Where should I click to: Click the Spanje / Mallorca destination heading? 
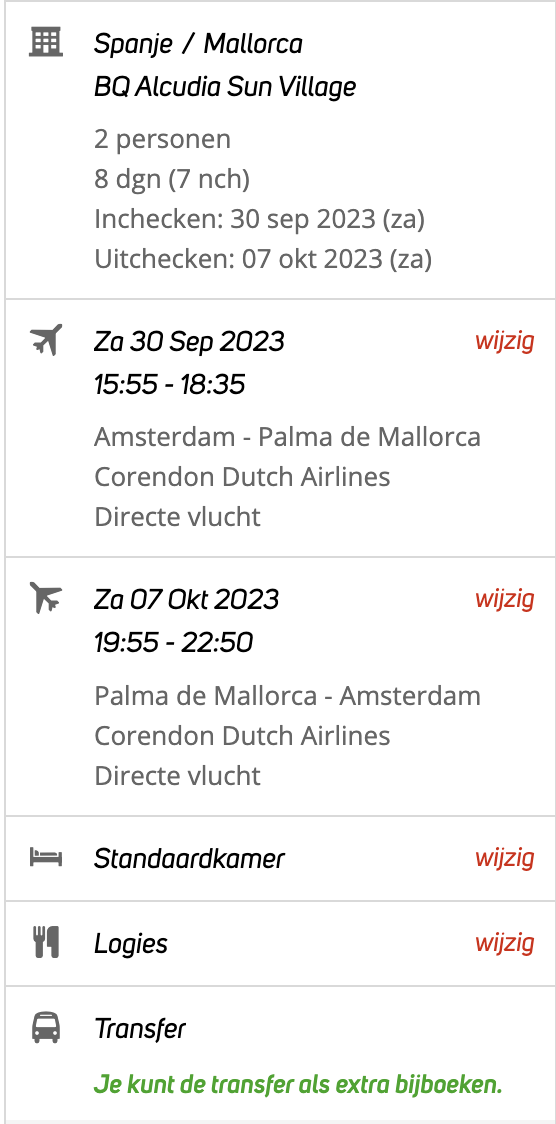coord(198,44)
